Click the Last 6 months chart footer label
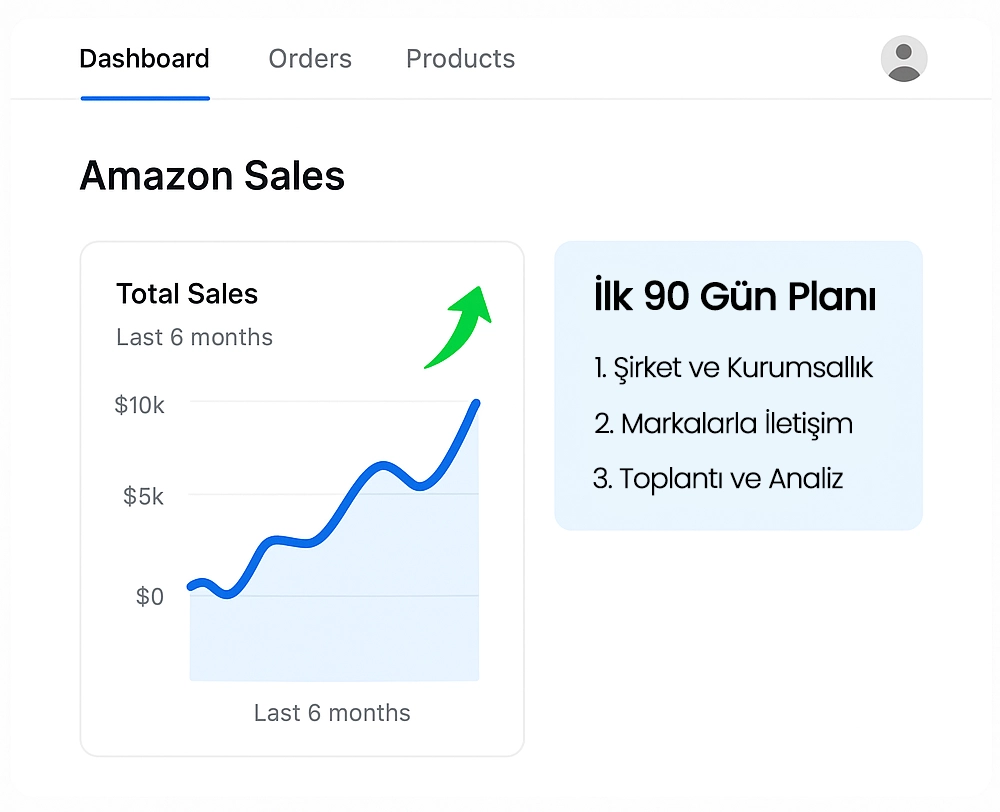Viewport: 1000px width, 812px height. click(332, 713)
